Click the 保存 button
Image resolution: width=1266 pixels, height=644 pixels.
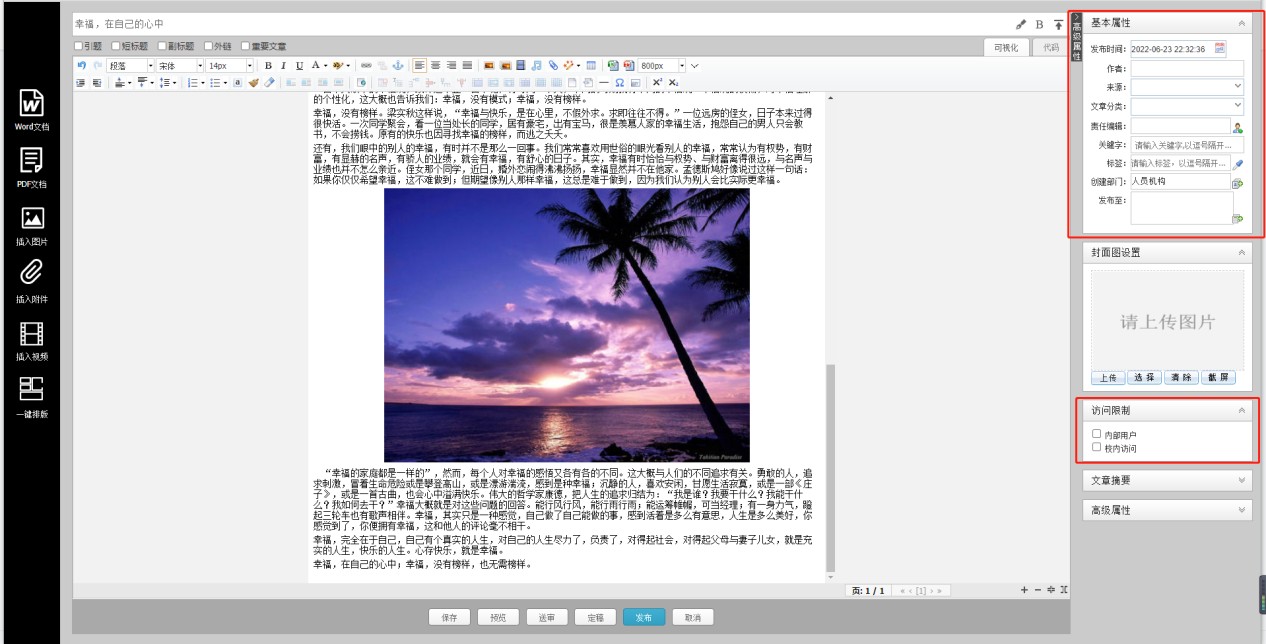click(x=449, y=617)
